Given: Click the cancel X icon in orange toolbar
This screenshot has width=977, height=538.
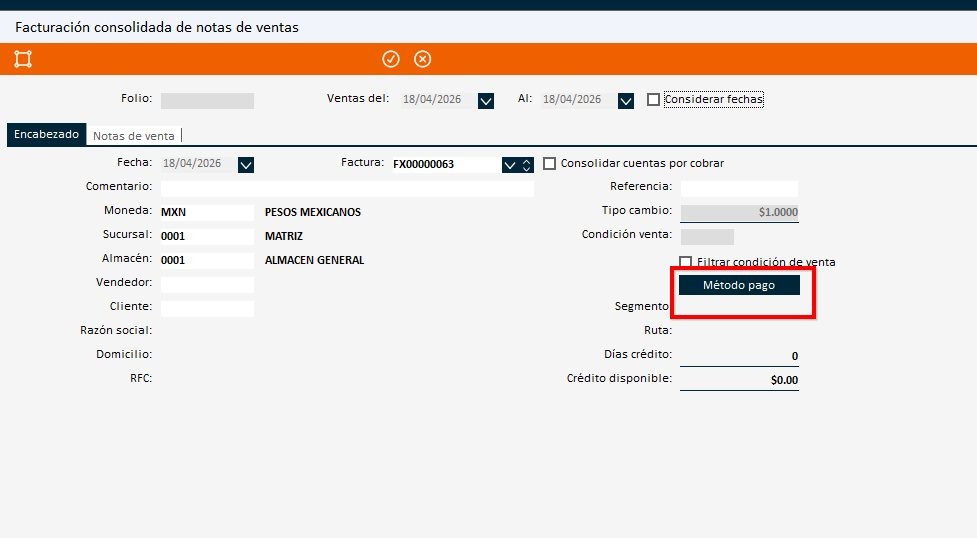Looking at the screenshot, I should tap(423, 59).
